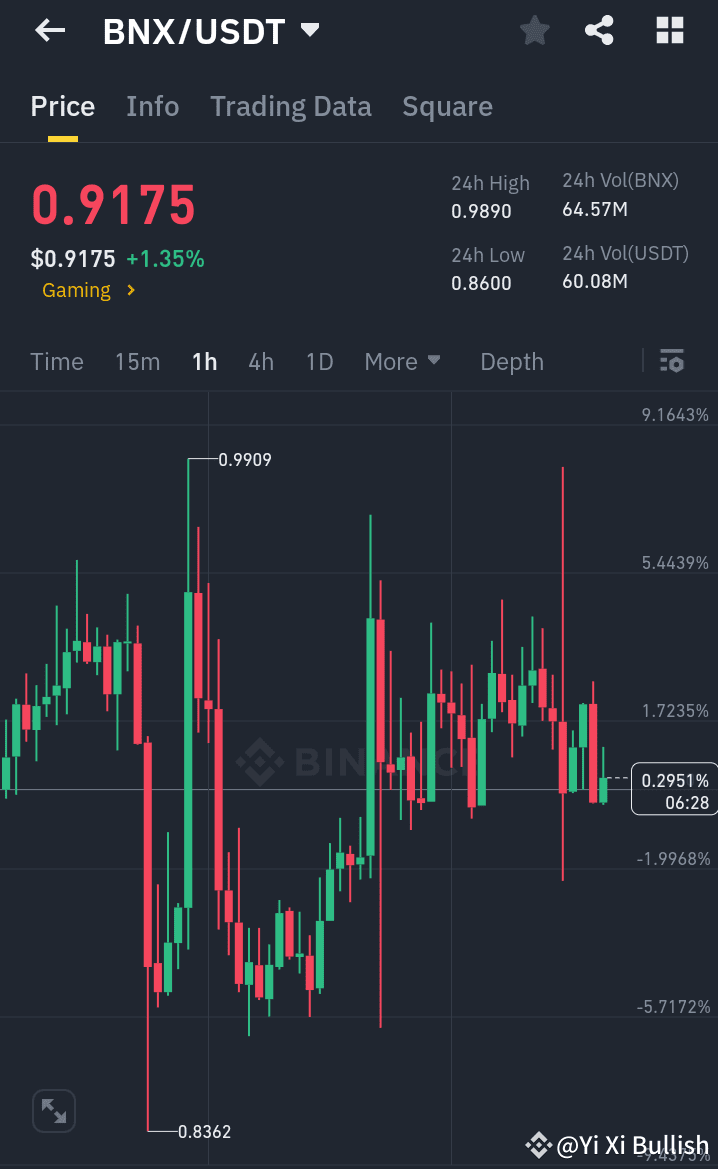Open the chart indicator settings icon
The width and height of the screenshot is (718, 1169).
672,361
